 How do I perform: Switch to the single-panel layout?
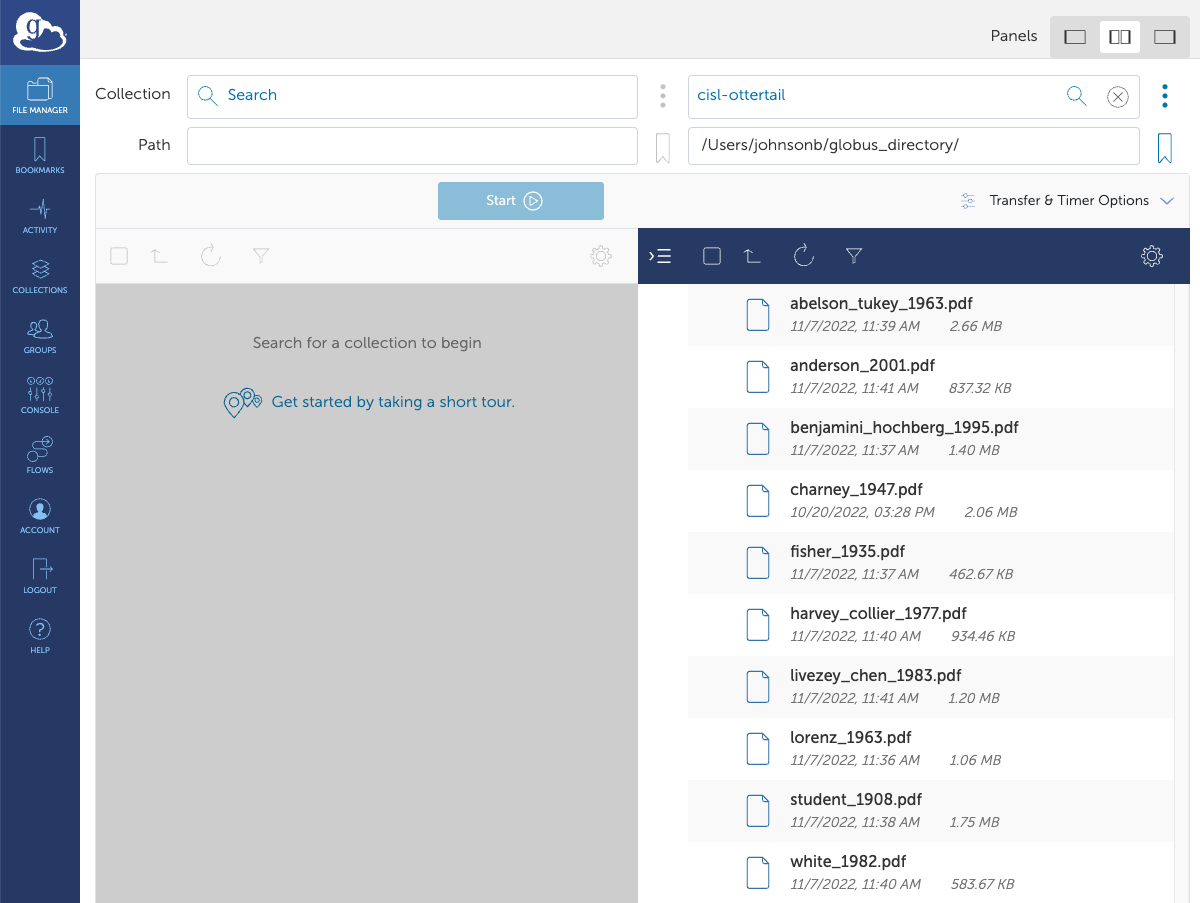(1075, 37)
